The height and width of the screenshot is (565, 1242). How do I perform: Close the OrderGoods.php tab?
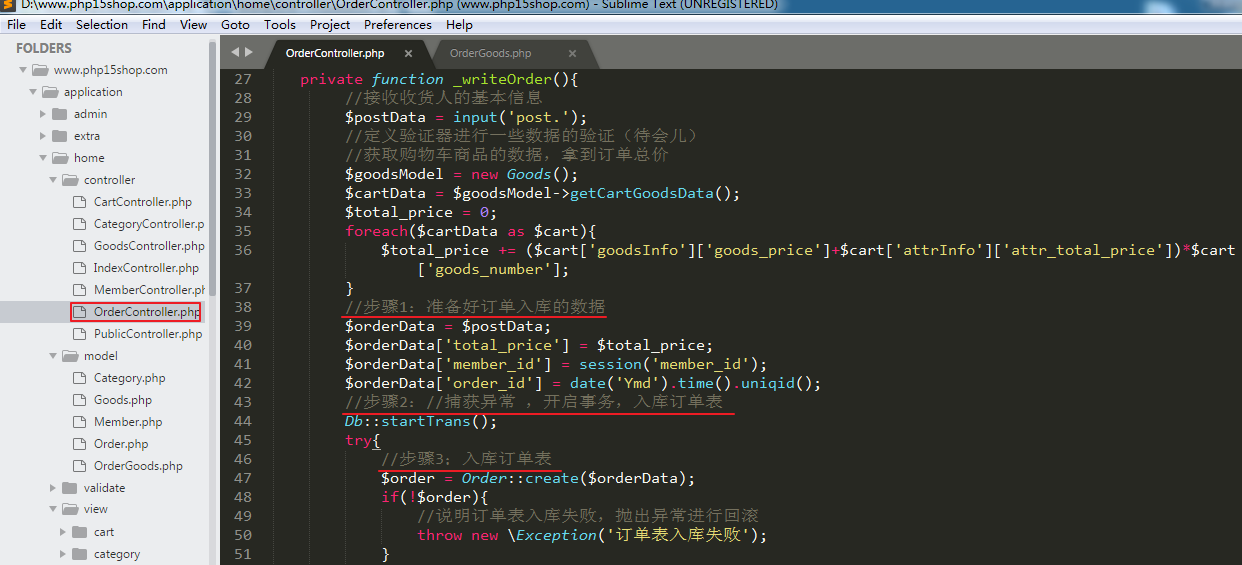[x=572, y=53]
